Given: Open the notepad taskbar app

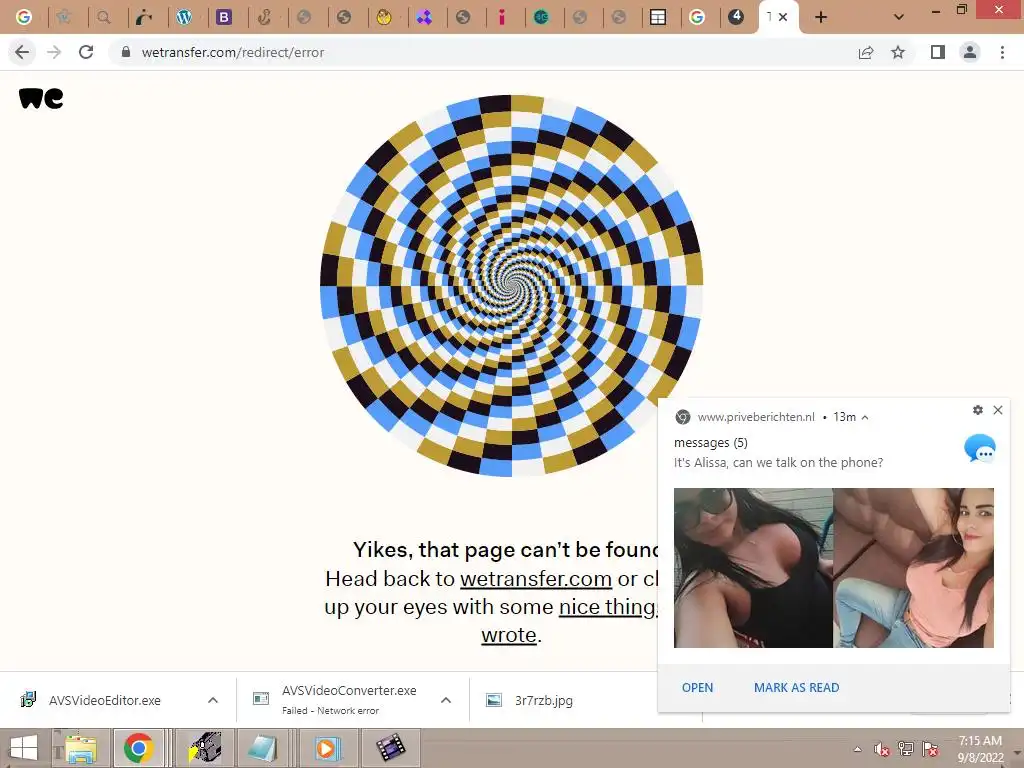Looking at the screenshot, I should pos(263,748).
